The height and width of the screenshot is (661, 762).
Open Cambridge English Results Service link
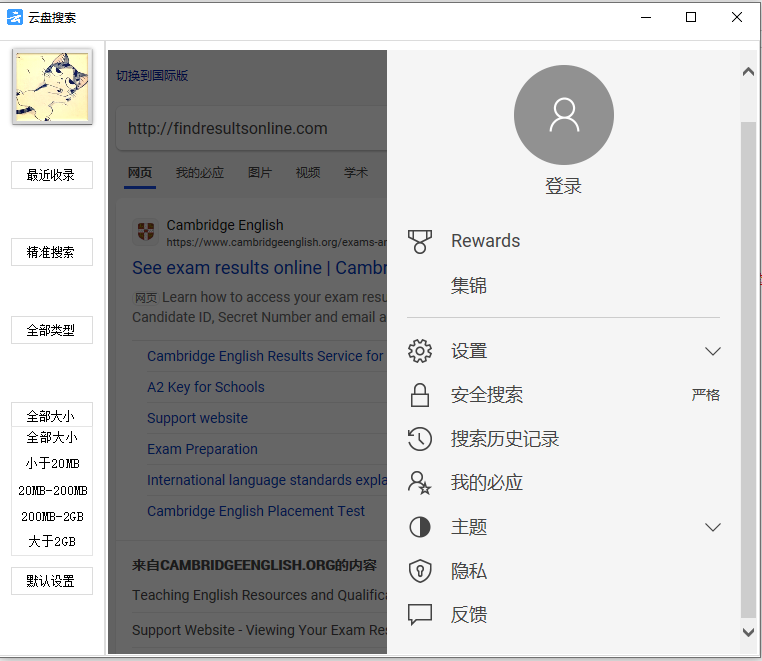267,356
